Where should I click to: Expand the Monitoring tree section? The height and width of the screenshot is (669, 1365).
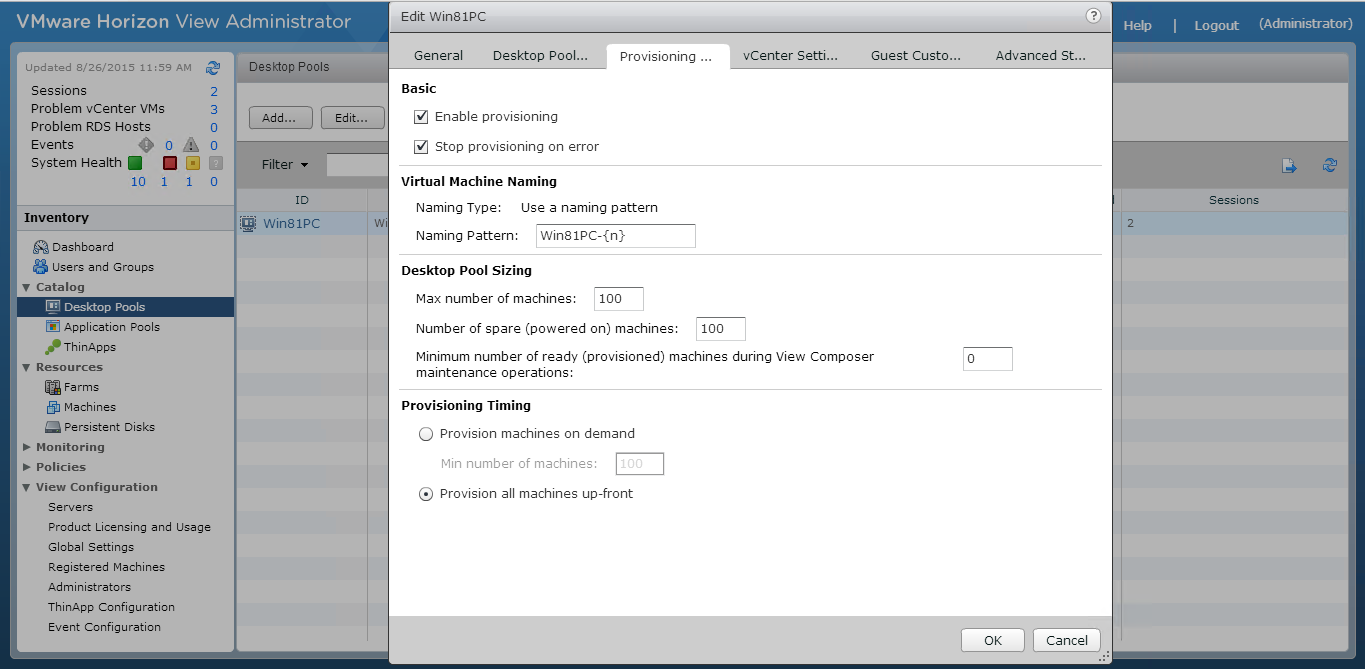27,447
